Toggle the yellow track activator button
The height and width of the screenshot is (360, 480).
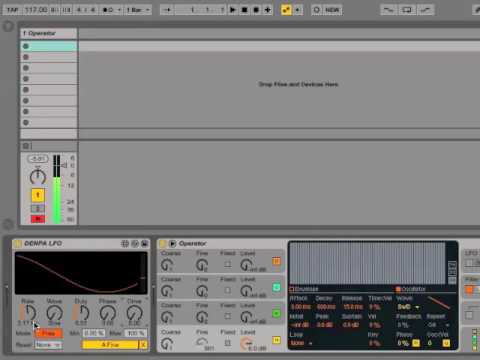click(x=38, y=195)
